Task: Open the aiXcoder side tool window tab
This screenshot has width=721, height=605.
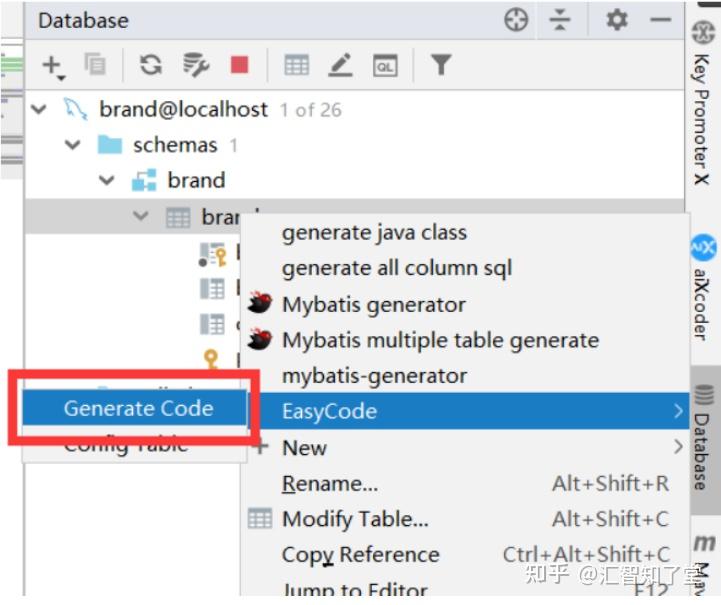Action: [703, 287]
